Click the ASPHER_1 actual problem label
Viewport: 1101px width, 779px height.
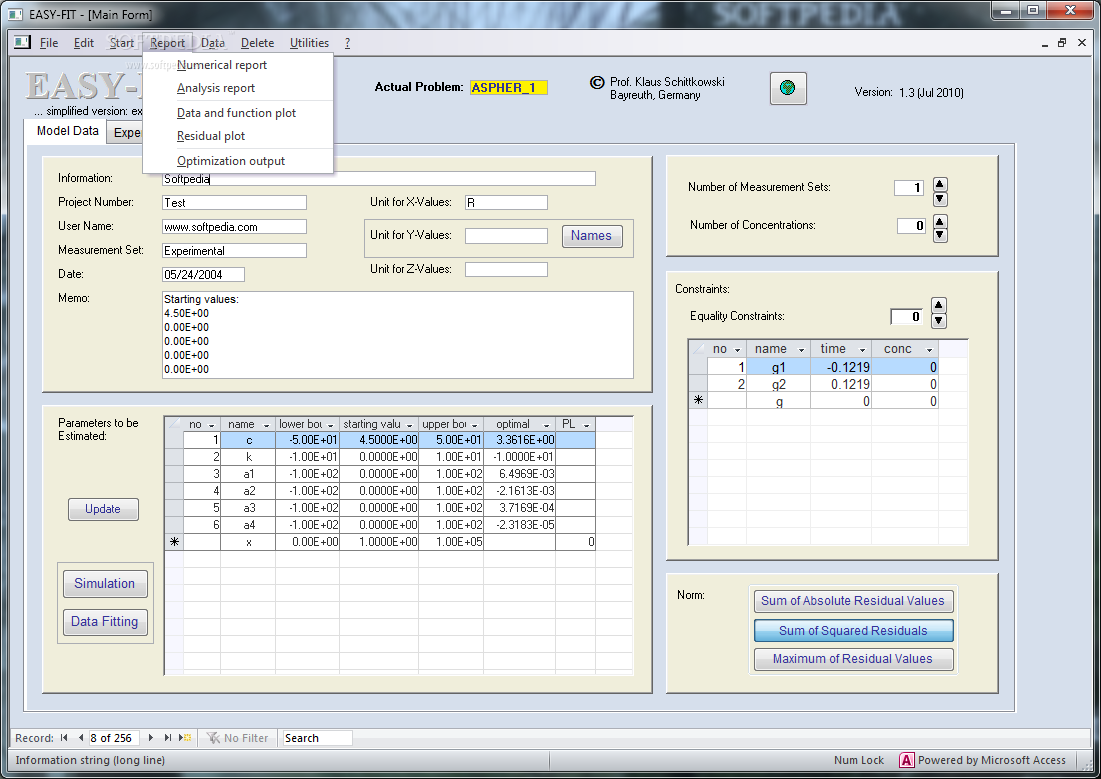[x=508, y=88]
